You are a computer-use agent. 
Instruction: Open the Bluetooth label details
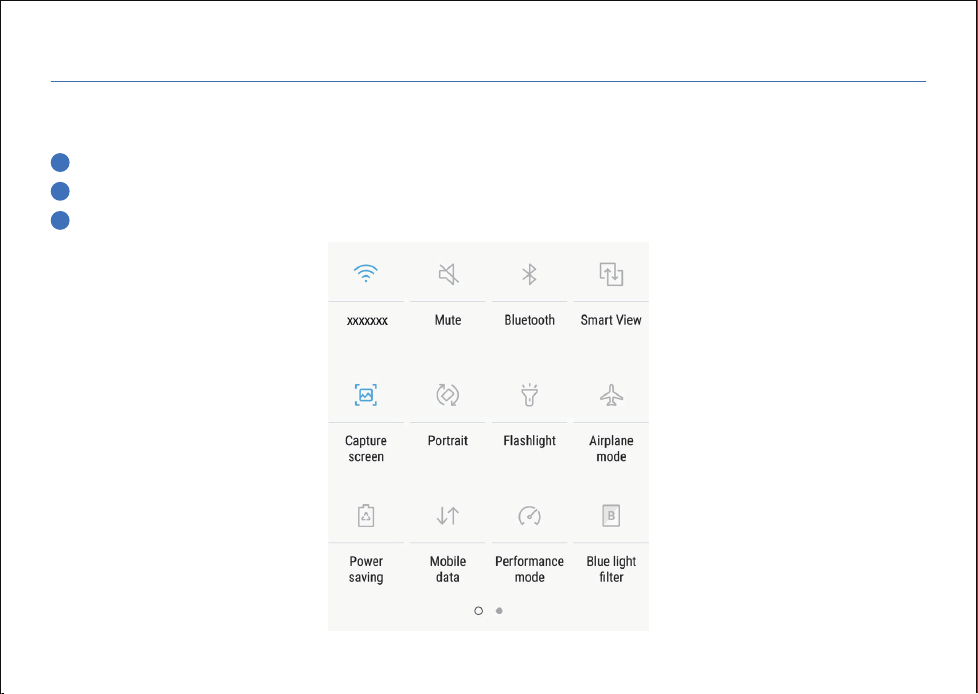point(530,320)
